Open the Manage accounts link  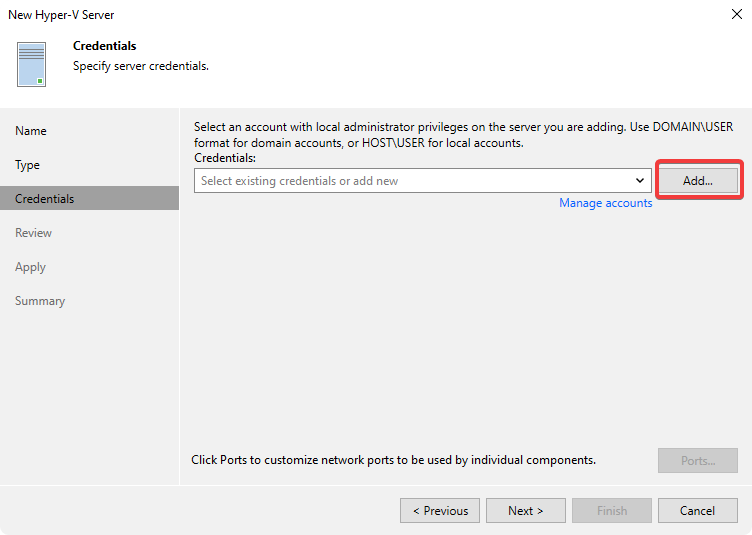click(605, 203)
